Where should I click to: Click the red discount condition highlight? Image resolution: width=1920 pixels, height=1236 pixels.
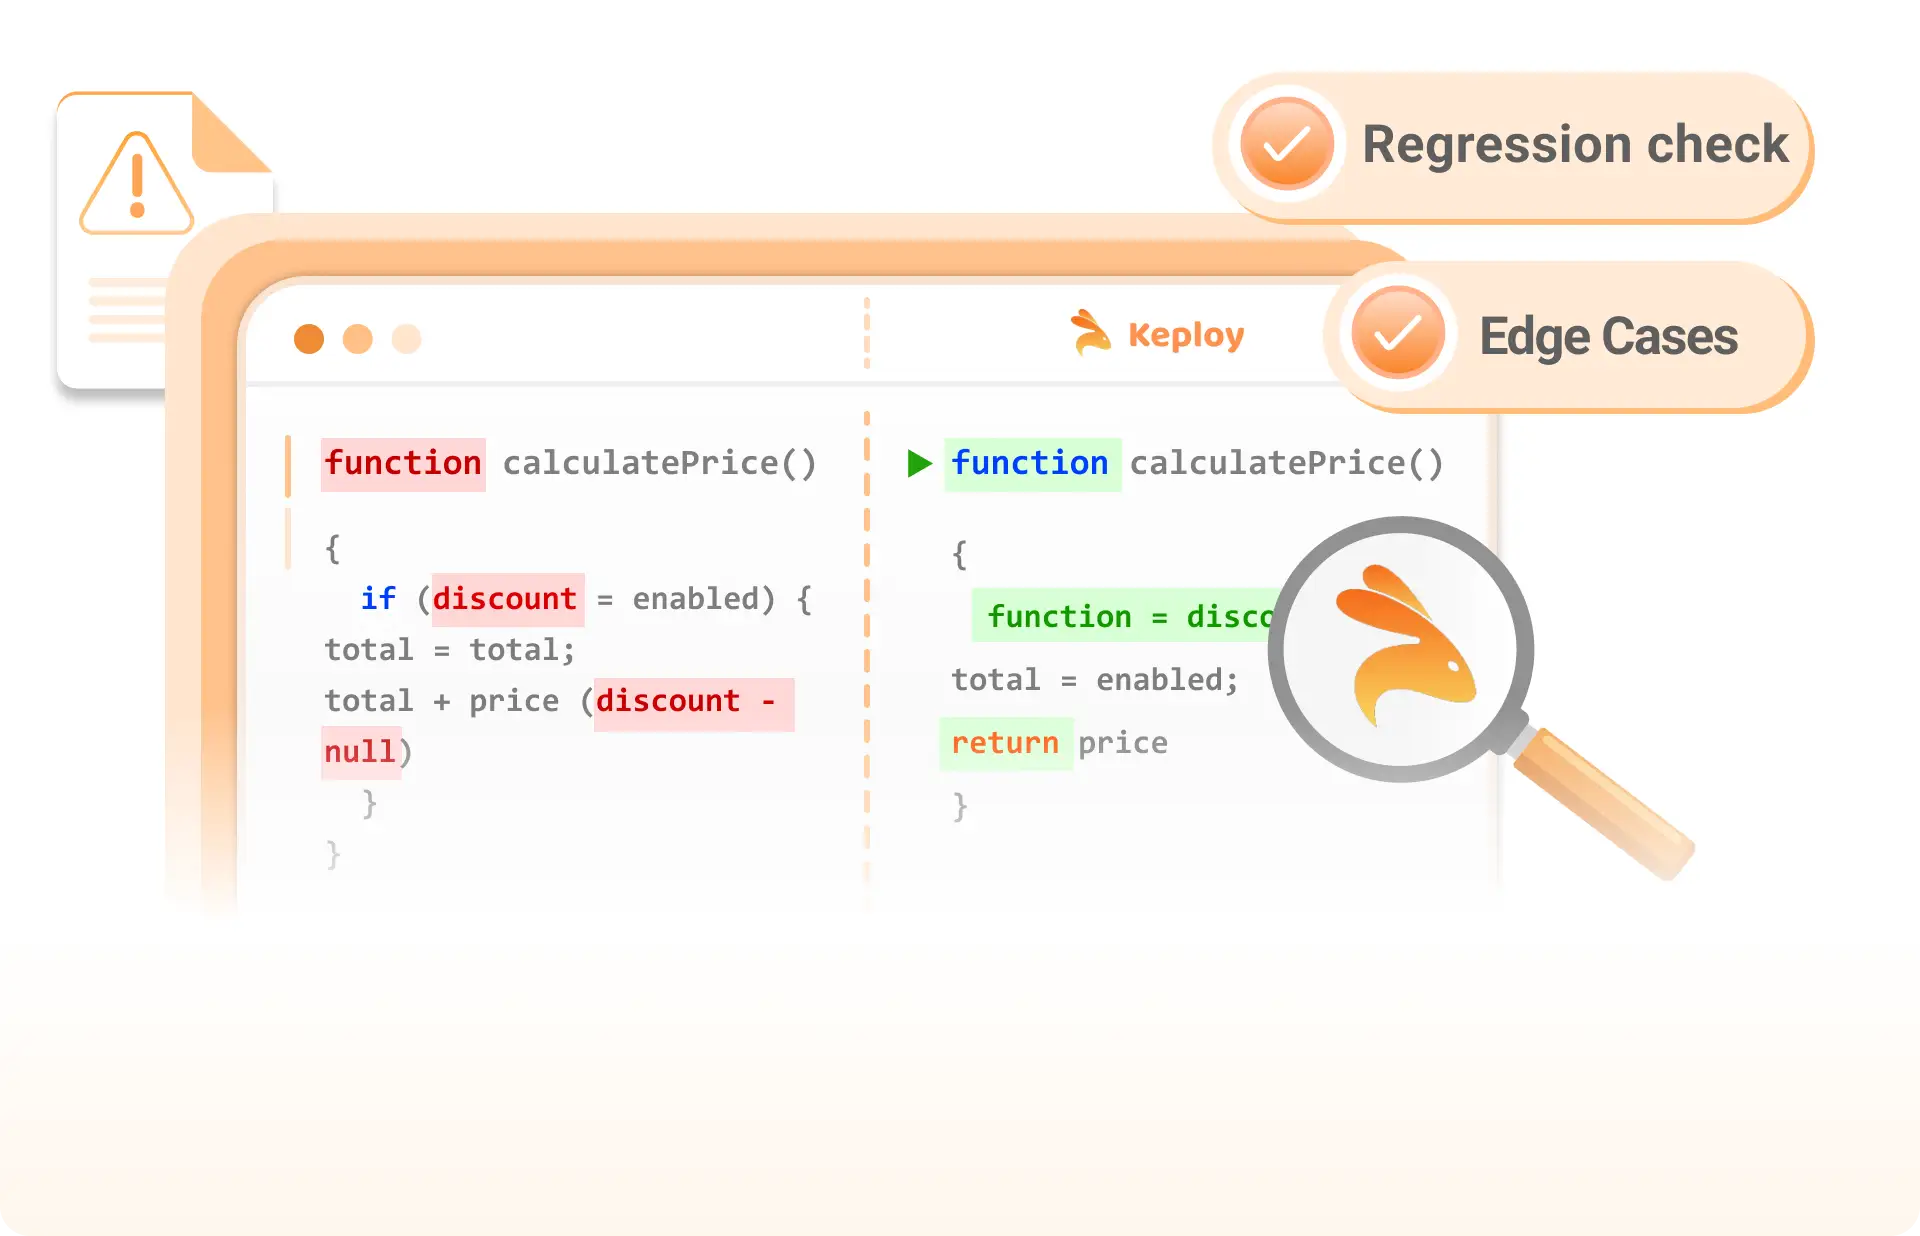point(506,599)
